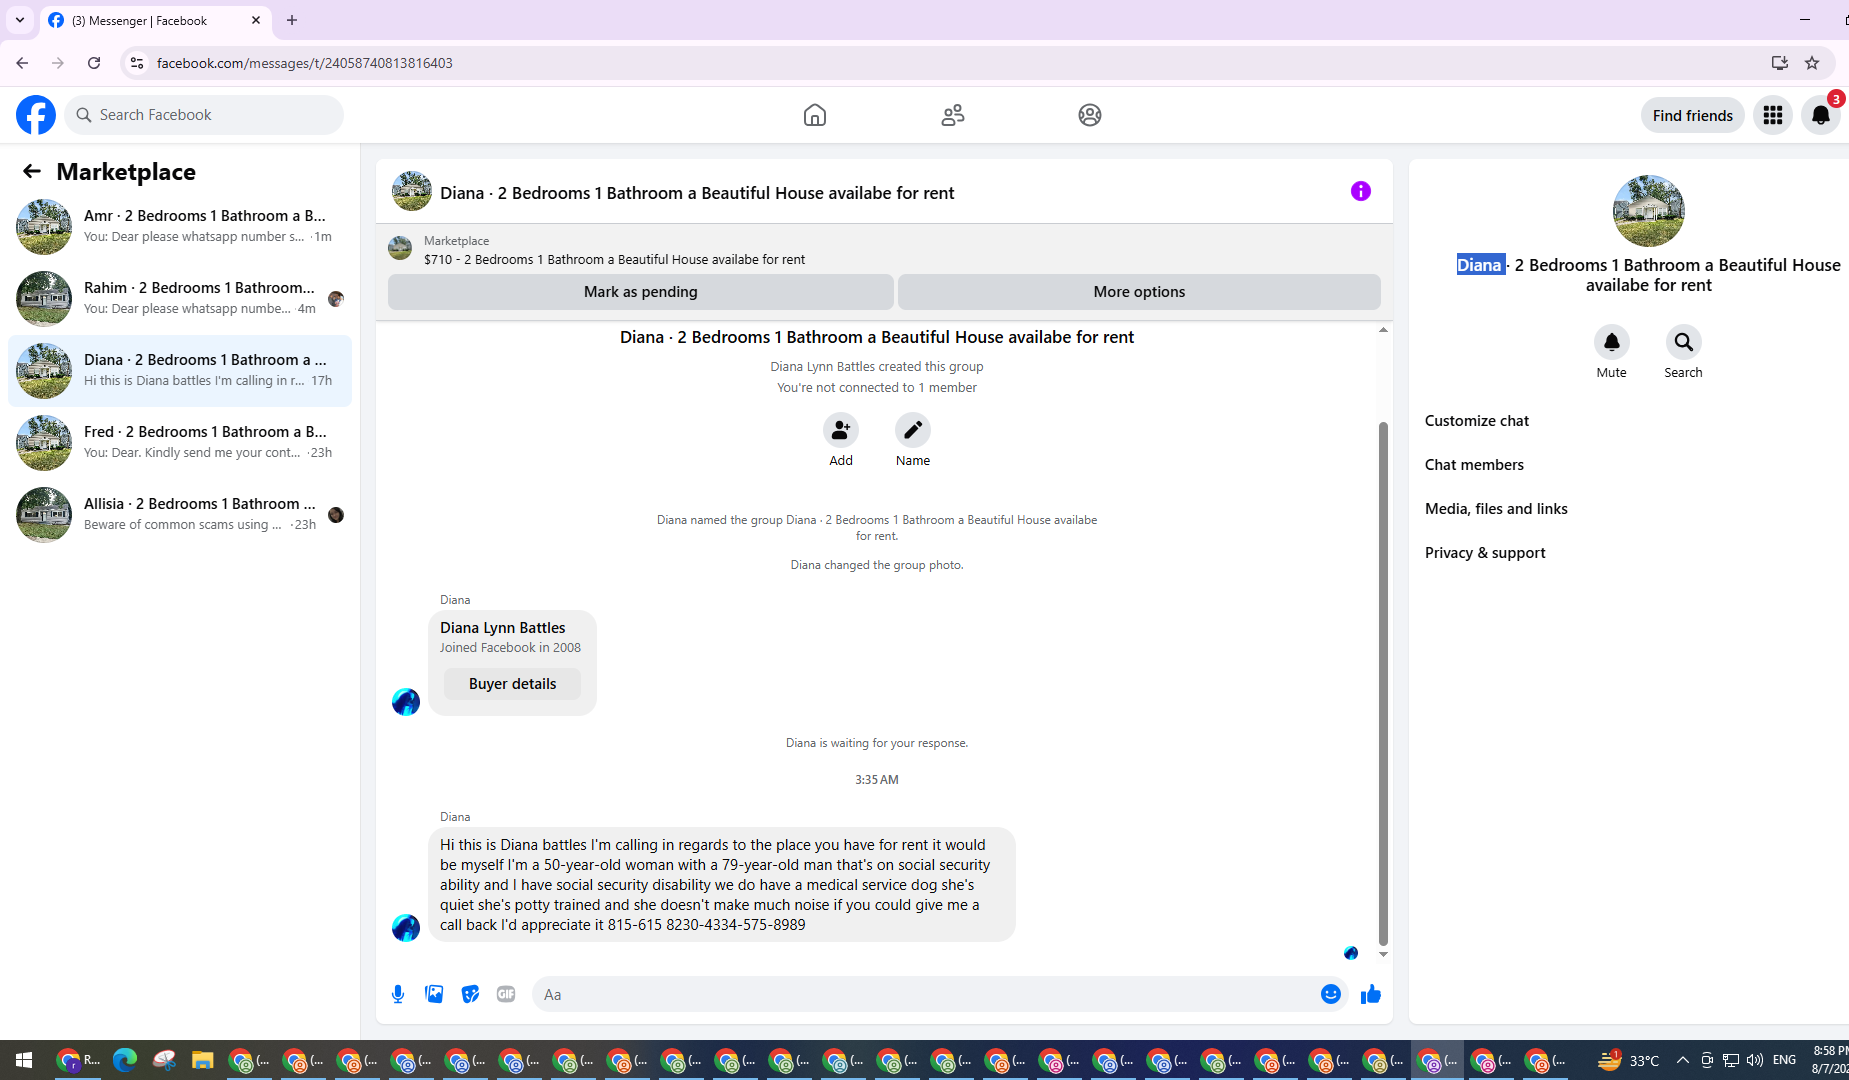Click the chat scrollbar thumb
This screenshot has width=1849, height=1080.
pyautogui.click(x=1384, y=683)
